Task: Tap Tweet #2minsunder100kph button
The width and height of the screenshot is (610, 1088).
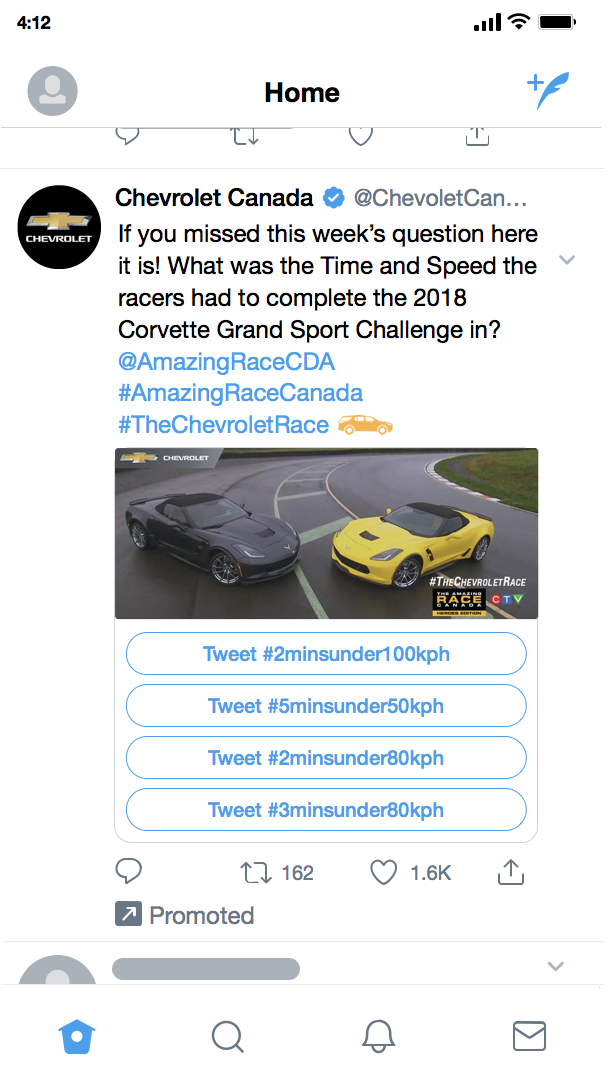Action: [x=326, y=654]
